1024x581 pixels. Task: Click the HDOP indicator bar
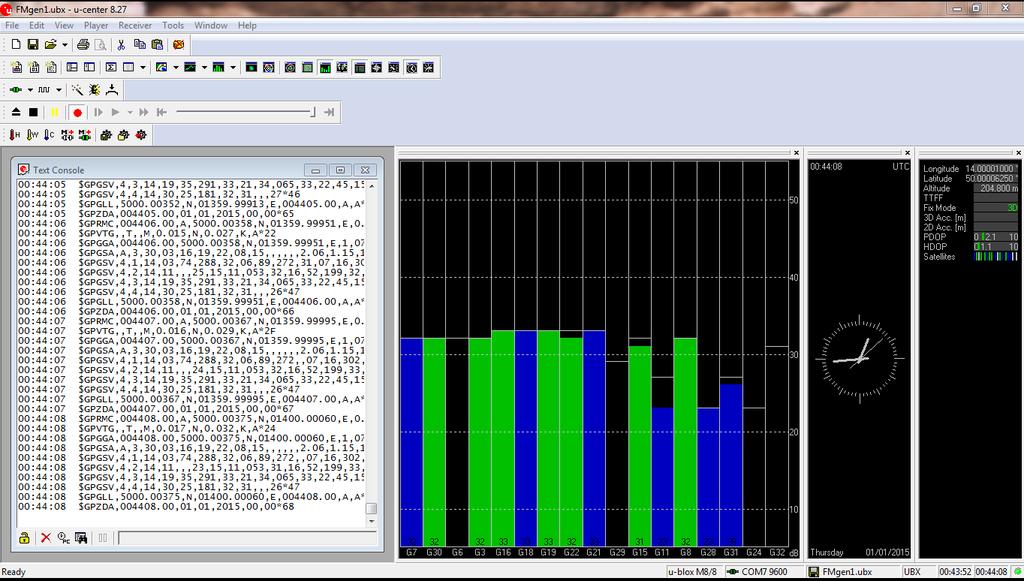click(996, 247)
